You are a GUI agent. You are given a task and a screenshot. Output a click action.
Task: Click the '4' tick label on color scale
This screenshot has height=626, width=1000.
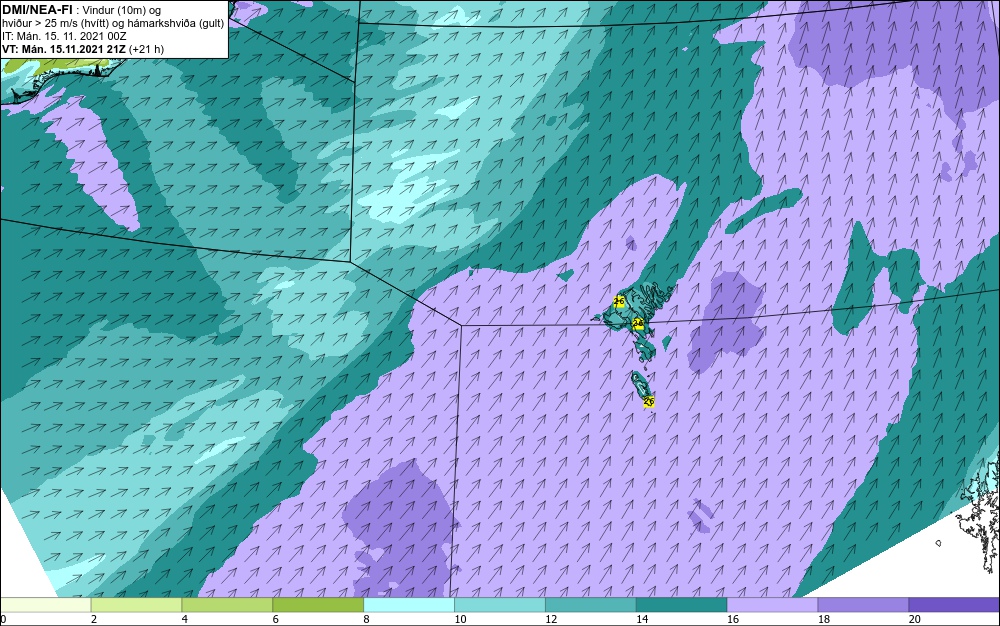click(185, 619)
